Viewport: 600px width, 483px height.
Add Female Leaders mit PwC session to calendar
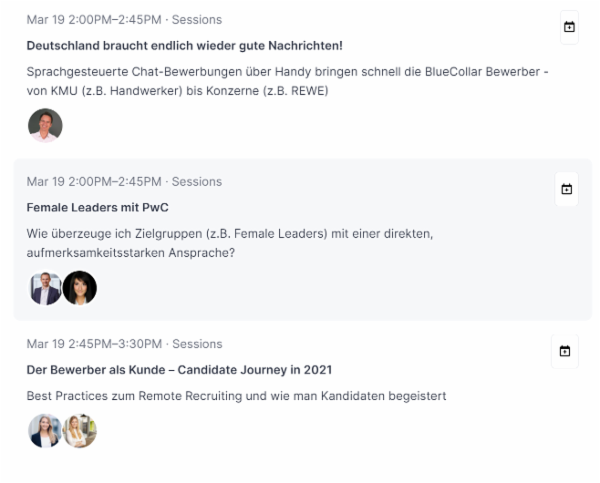coord(566,189)
